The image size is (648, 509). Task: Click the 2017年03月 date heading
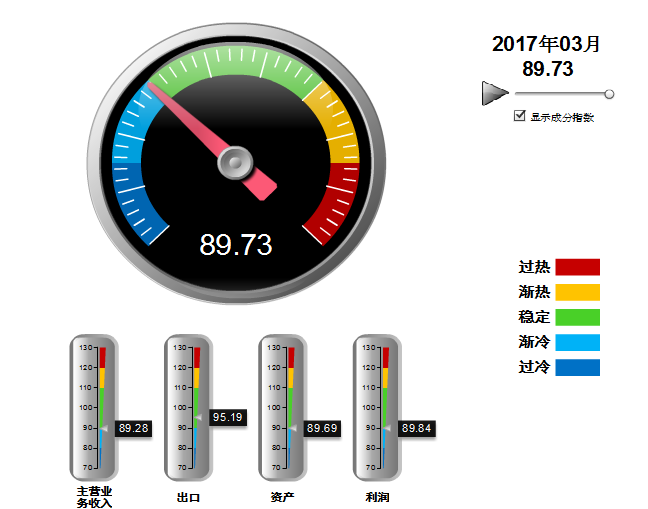coord(547,44)
